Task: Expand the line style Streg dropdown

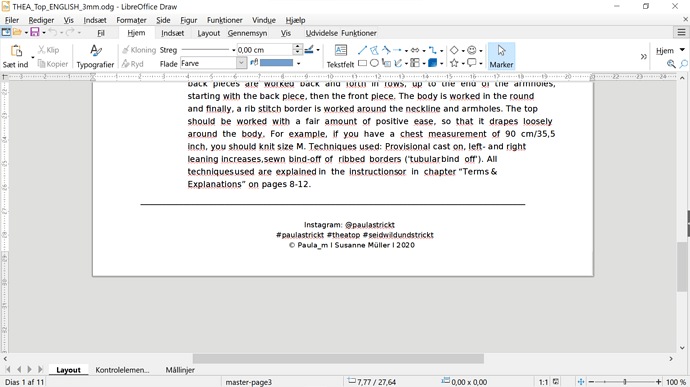Action: pos(233,50)
